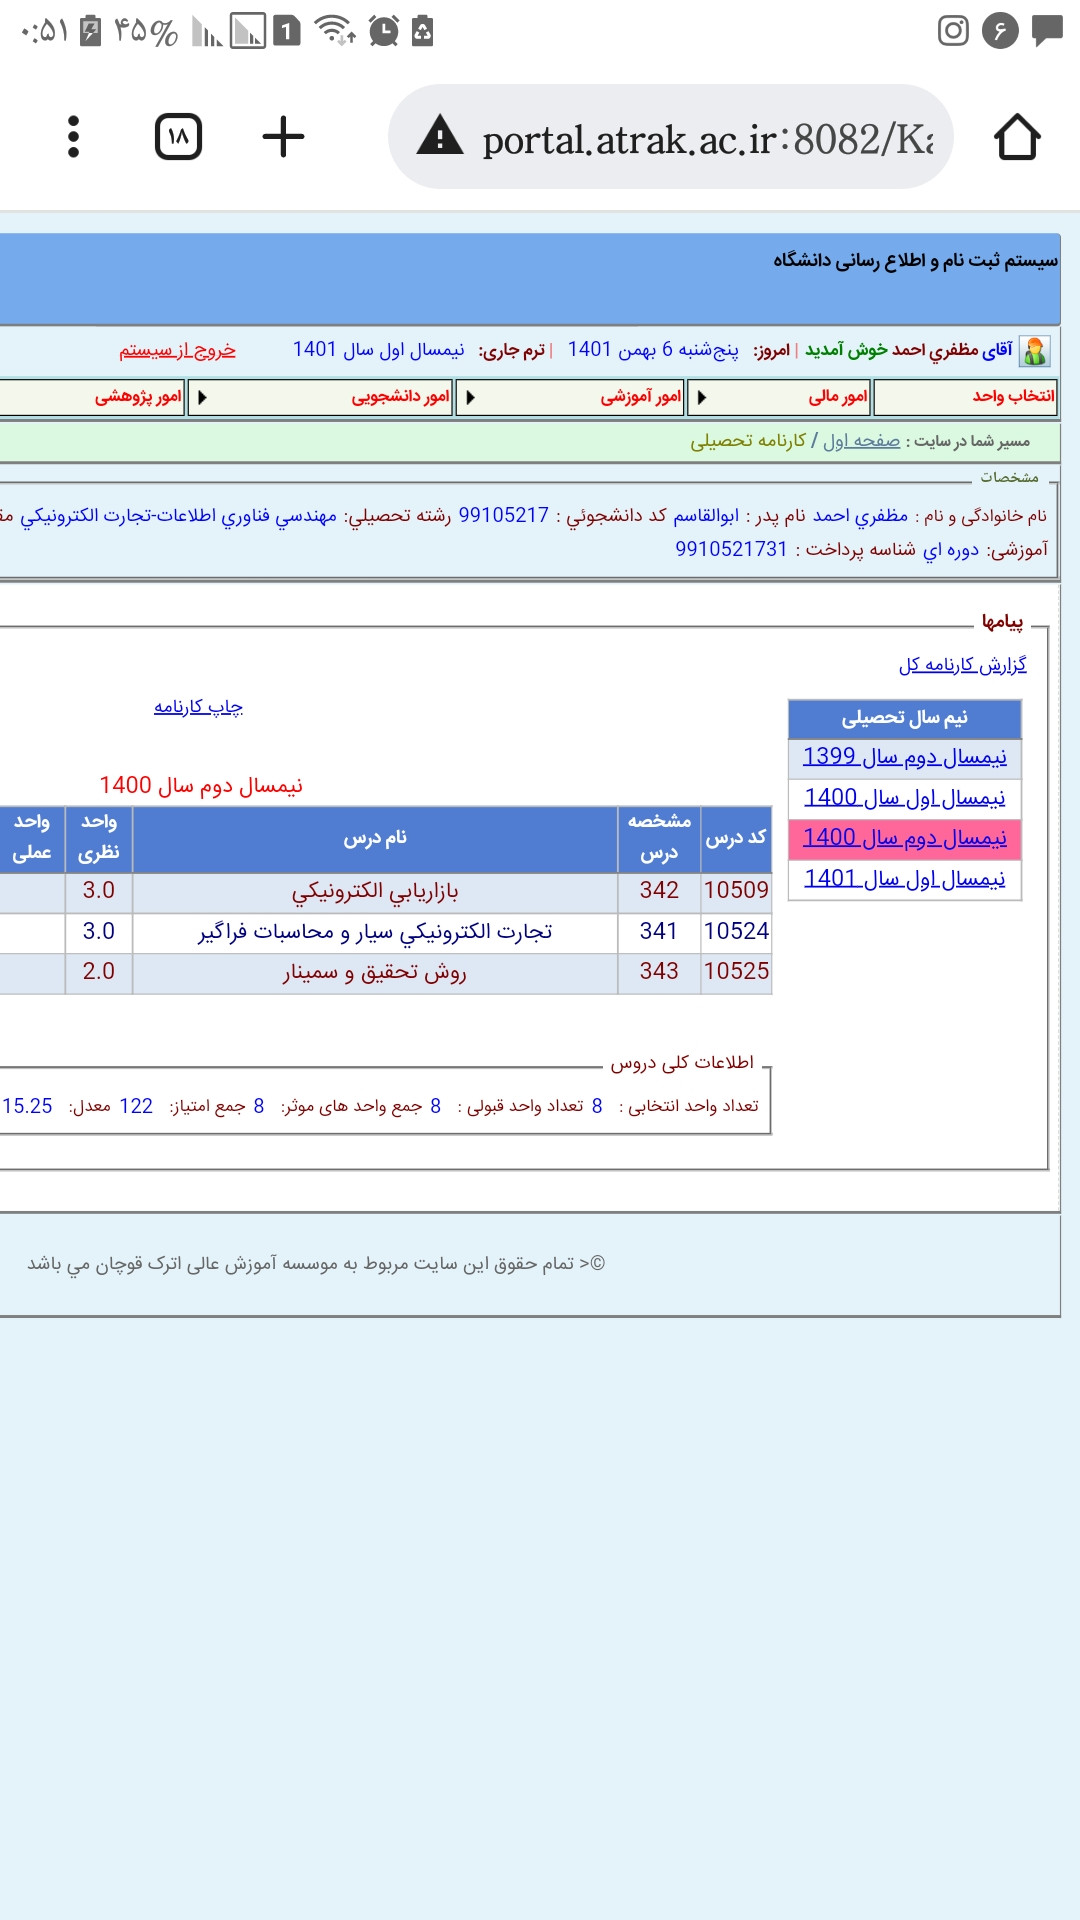1080x1920 pixels.
Task: Tap the not-secure warning triangle icon
Action: tap(440, 137)
